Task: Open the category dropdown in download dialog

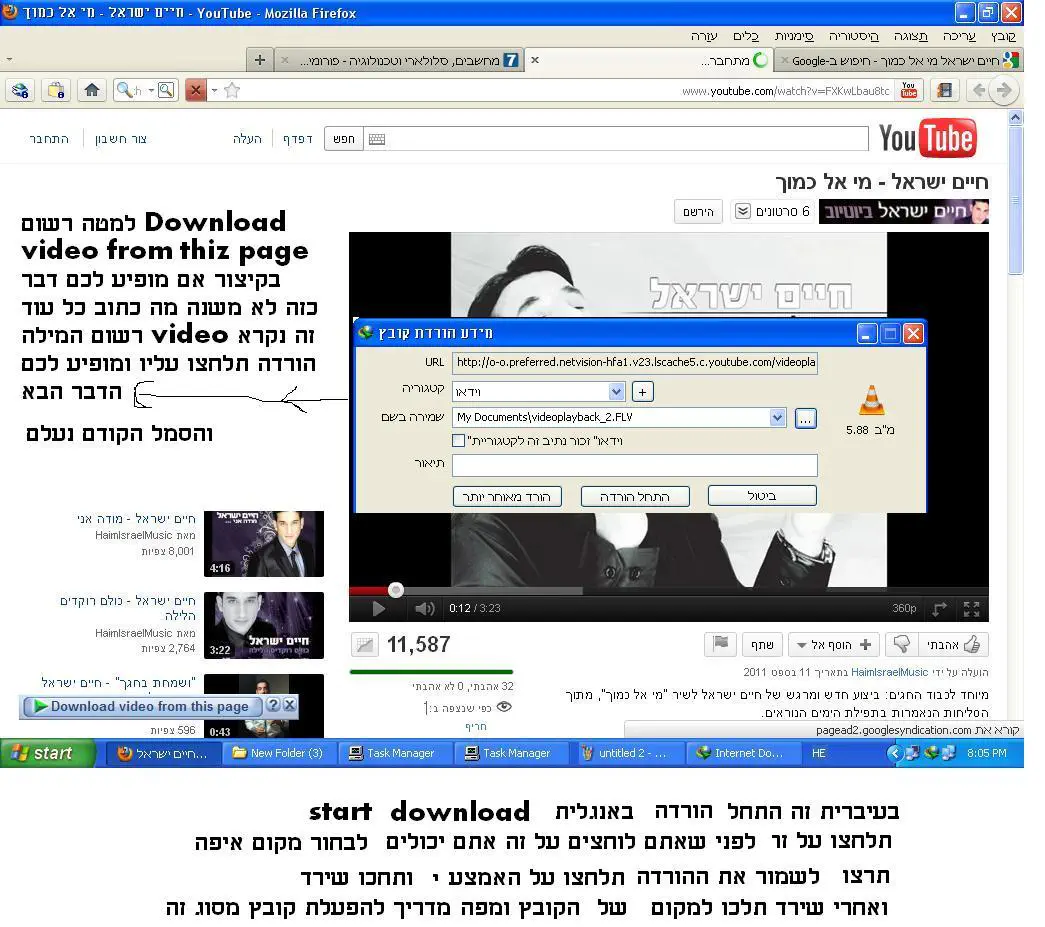Action: tap(616, 391)
